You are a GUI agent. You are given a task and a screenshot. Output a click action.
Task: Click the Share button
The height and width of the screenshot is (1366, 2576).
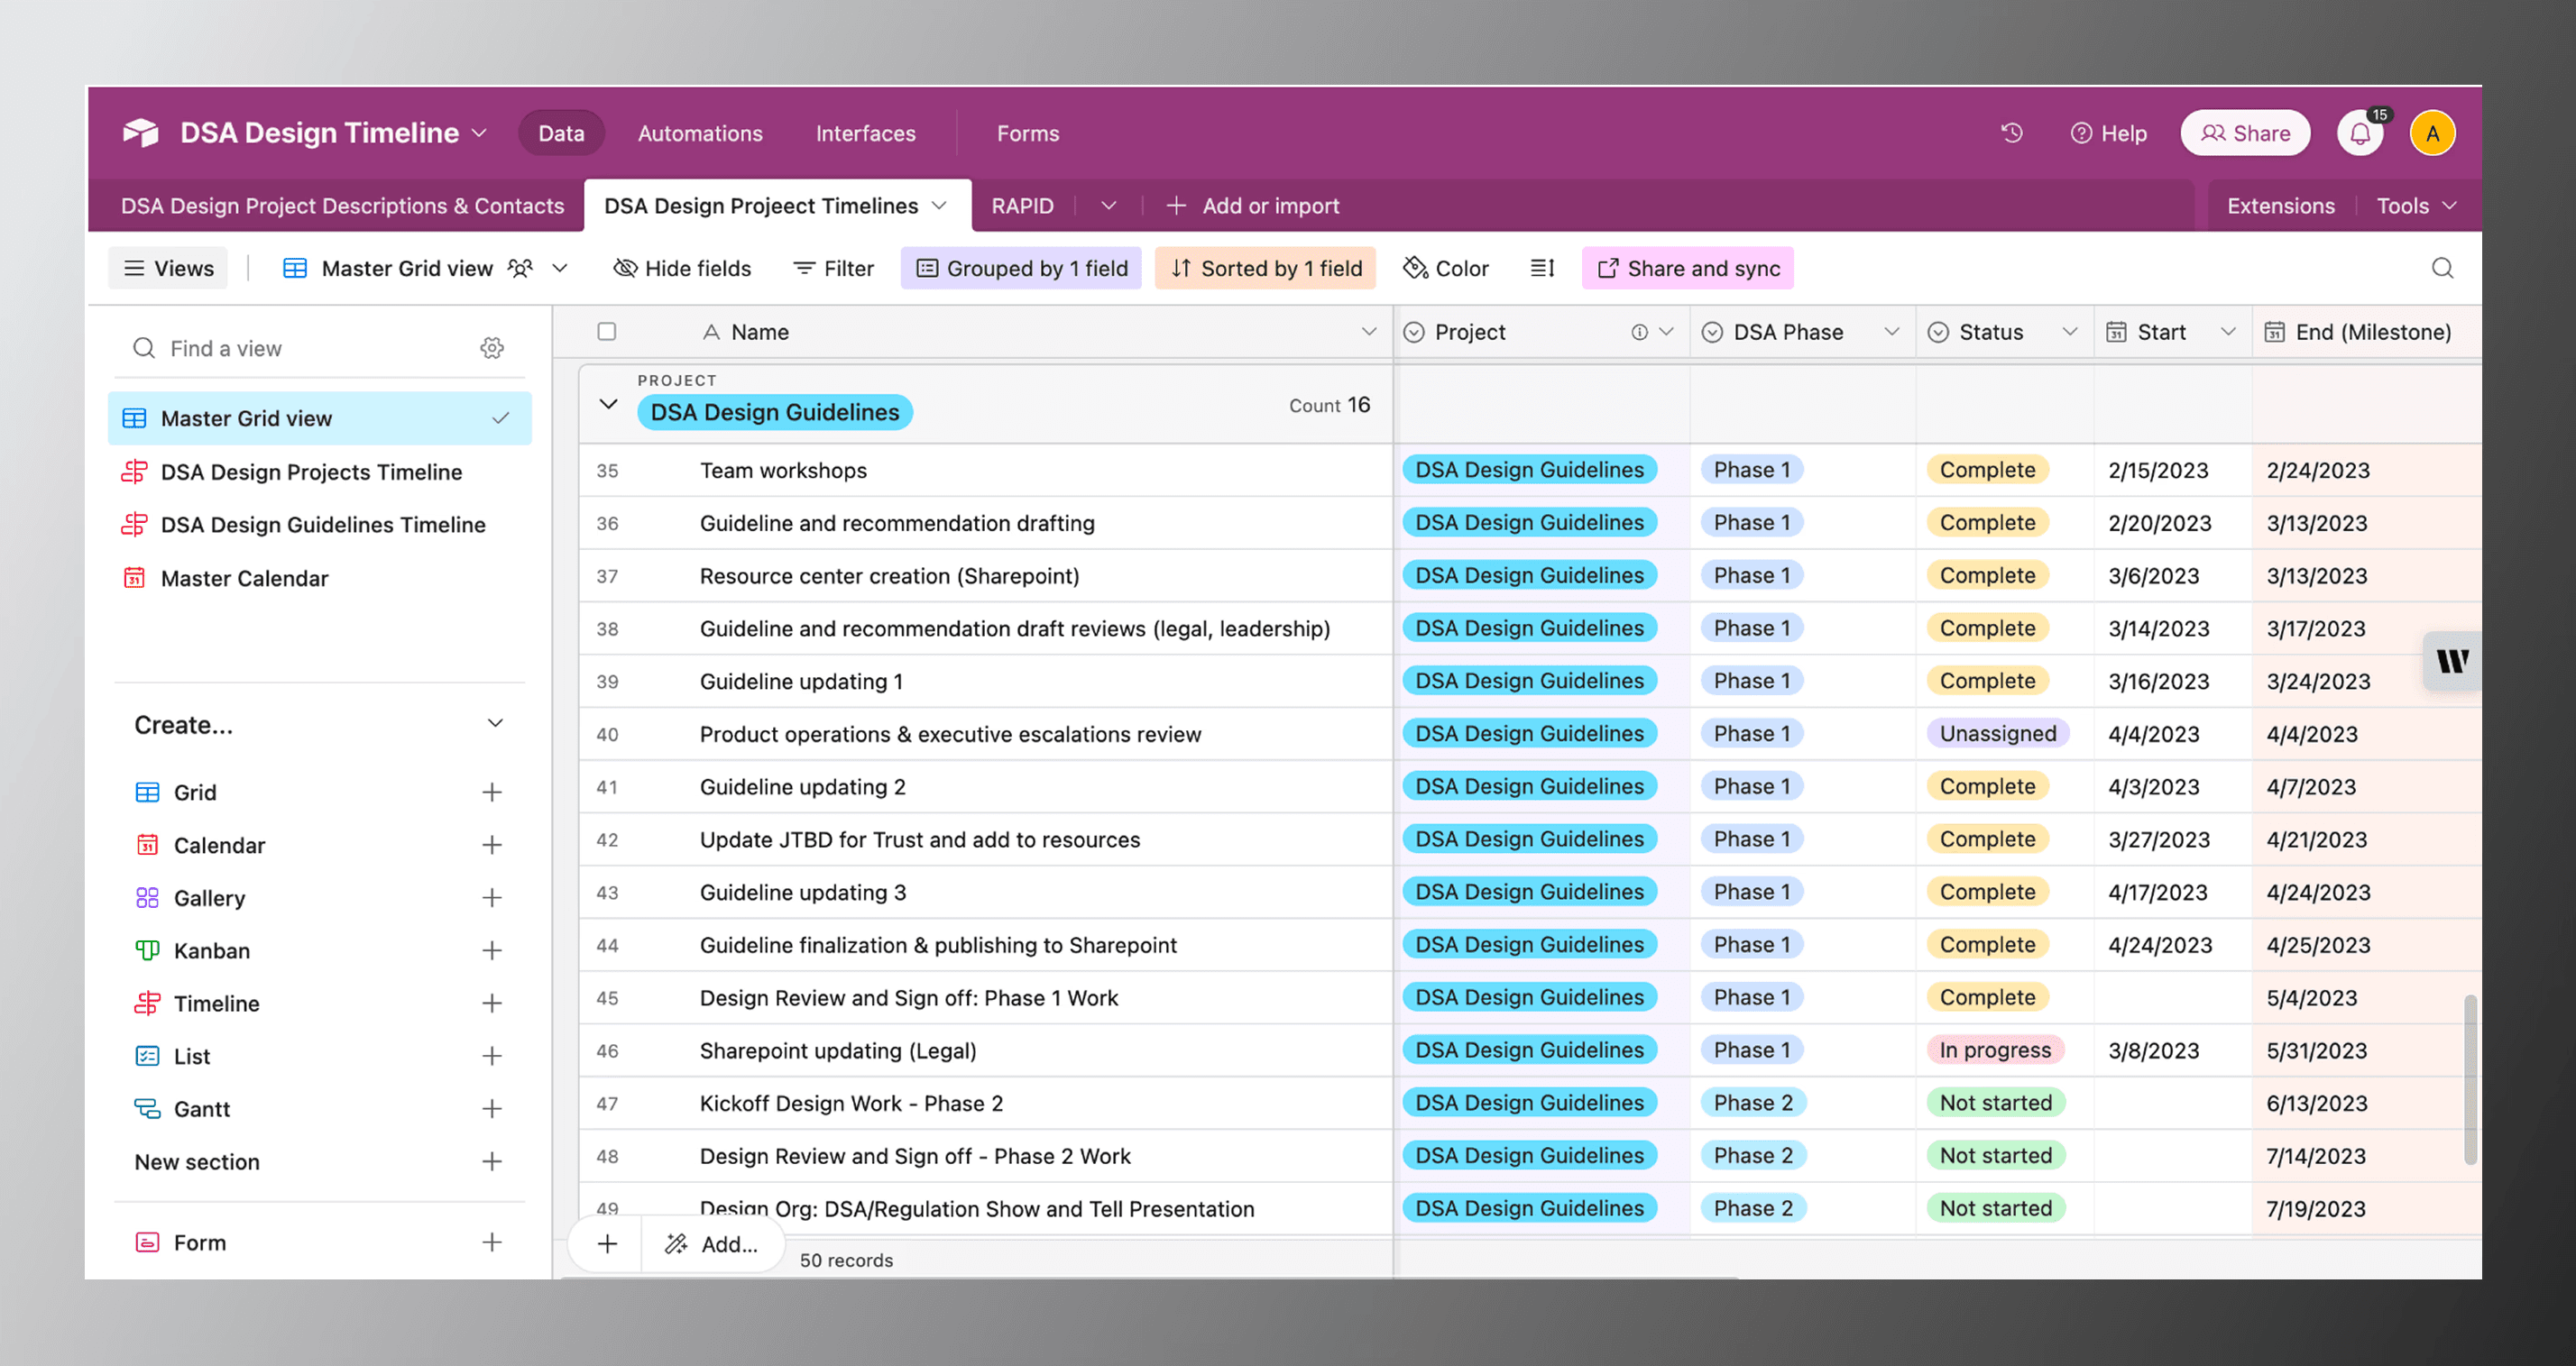point(2245,133)
